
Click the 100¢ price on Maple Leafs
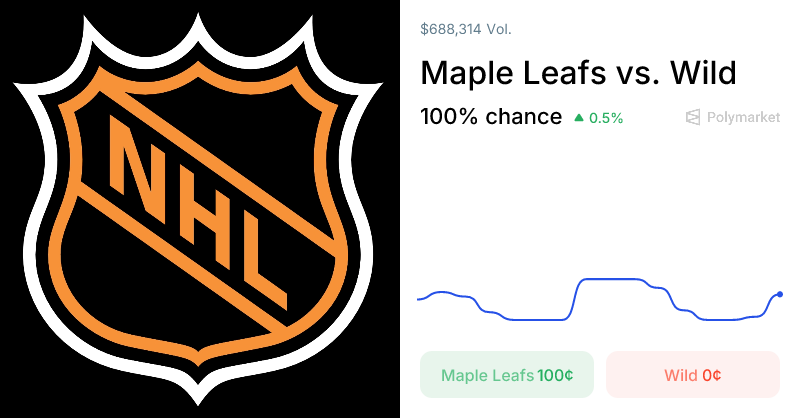(555, 375)
